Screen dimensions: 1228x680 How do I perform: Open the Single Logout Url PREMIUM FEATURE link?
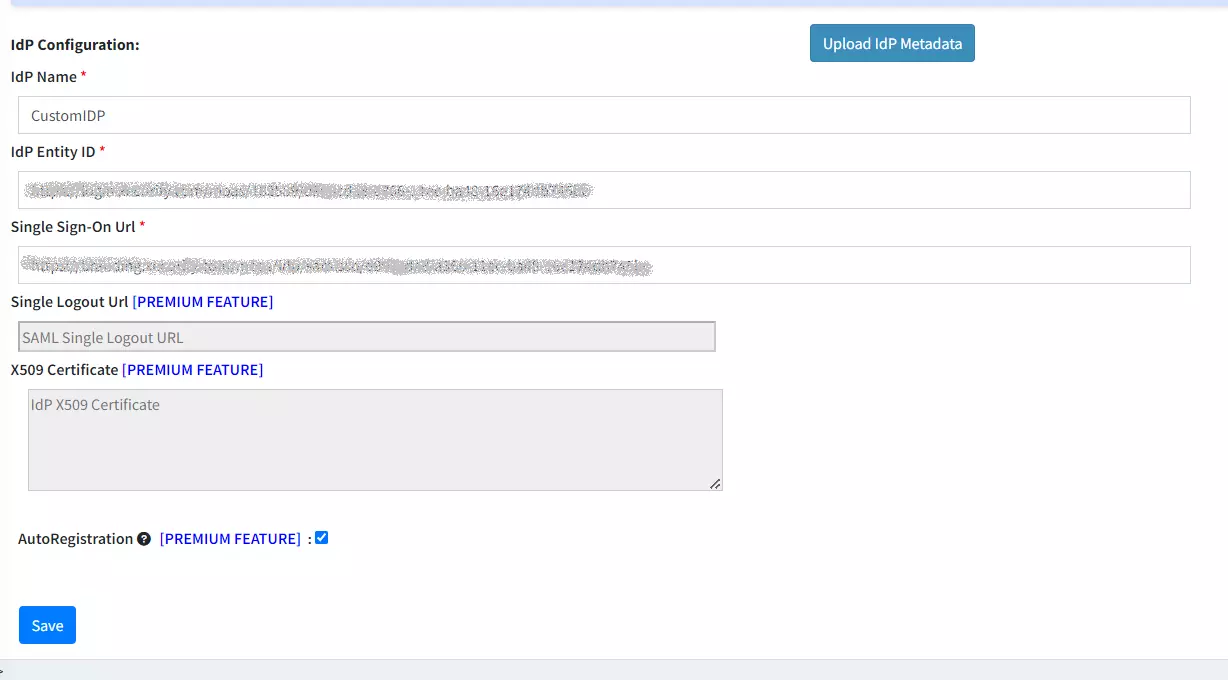(203, 301)
